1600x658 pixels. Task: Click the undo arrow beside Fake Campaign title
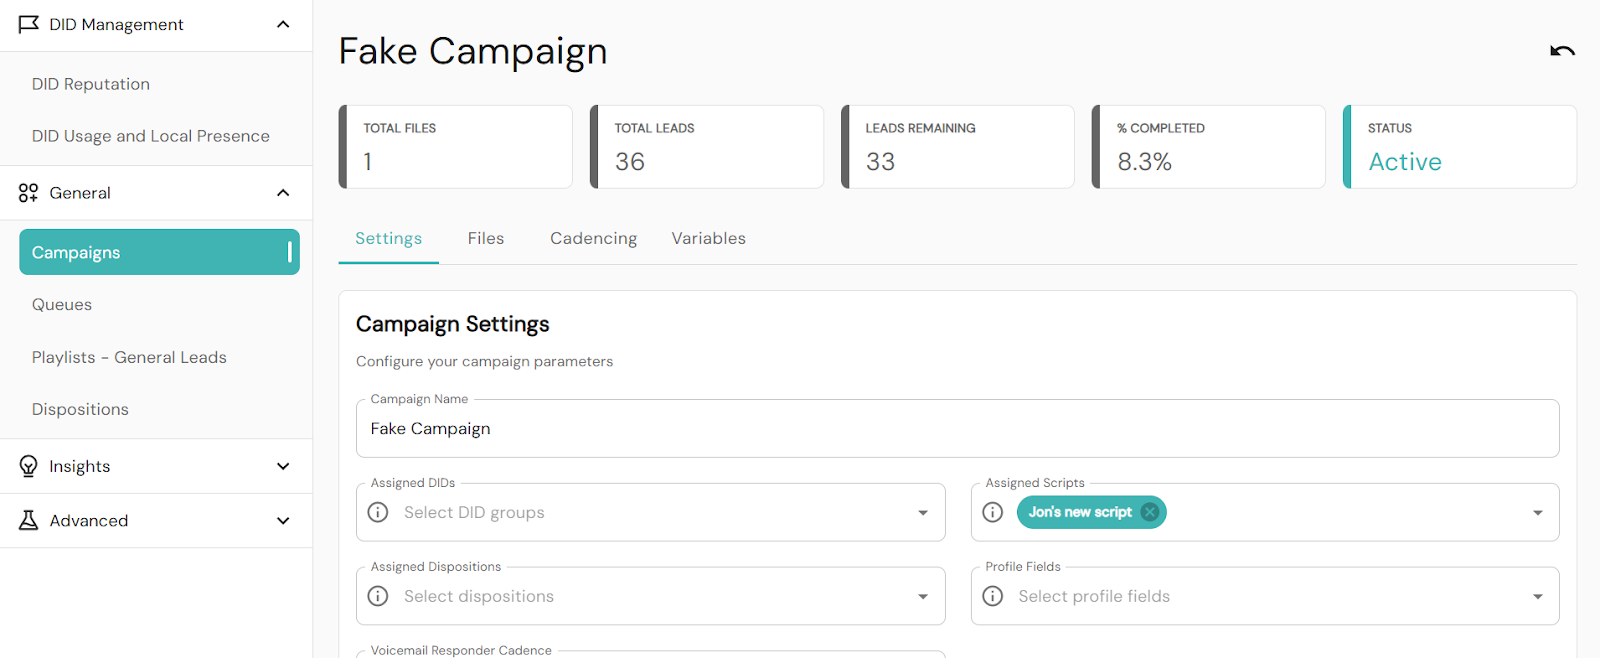click(x=1562, y=51)
